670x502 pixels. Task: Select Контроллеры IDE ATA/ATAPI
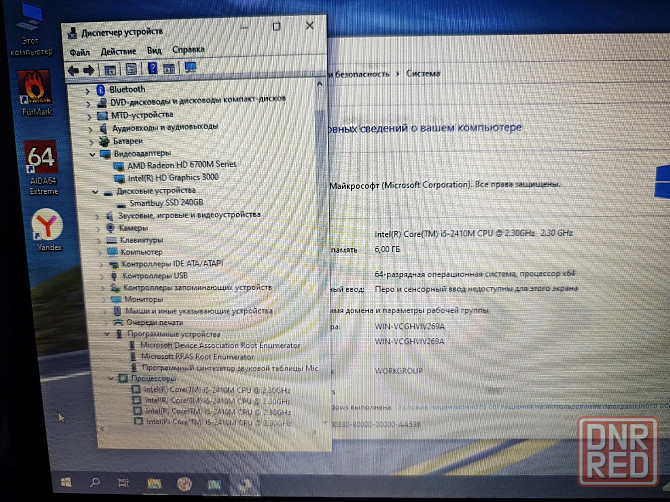point(173,264)
